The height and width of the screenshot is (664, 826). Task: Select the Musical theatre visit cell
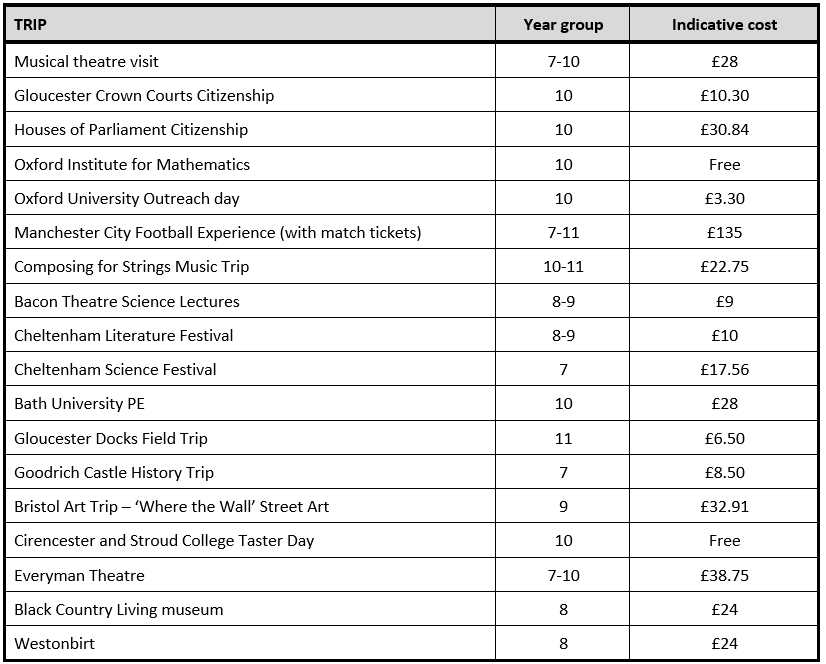coord(87,61)
